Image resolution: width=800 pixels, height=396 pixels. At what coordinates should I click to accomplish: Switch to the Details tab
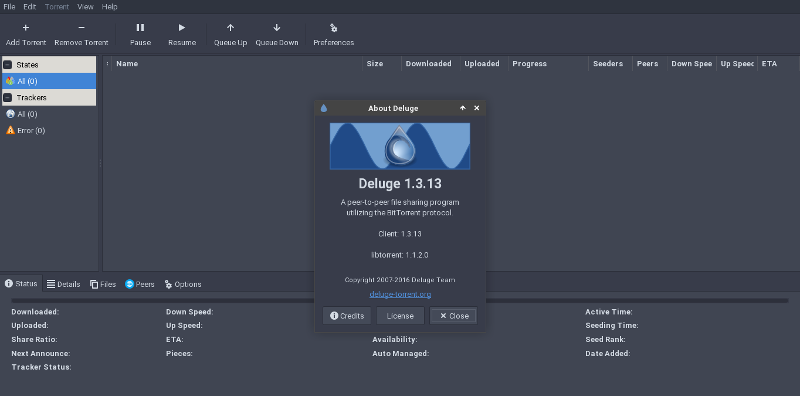click(x=64, y=284)
